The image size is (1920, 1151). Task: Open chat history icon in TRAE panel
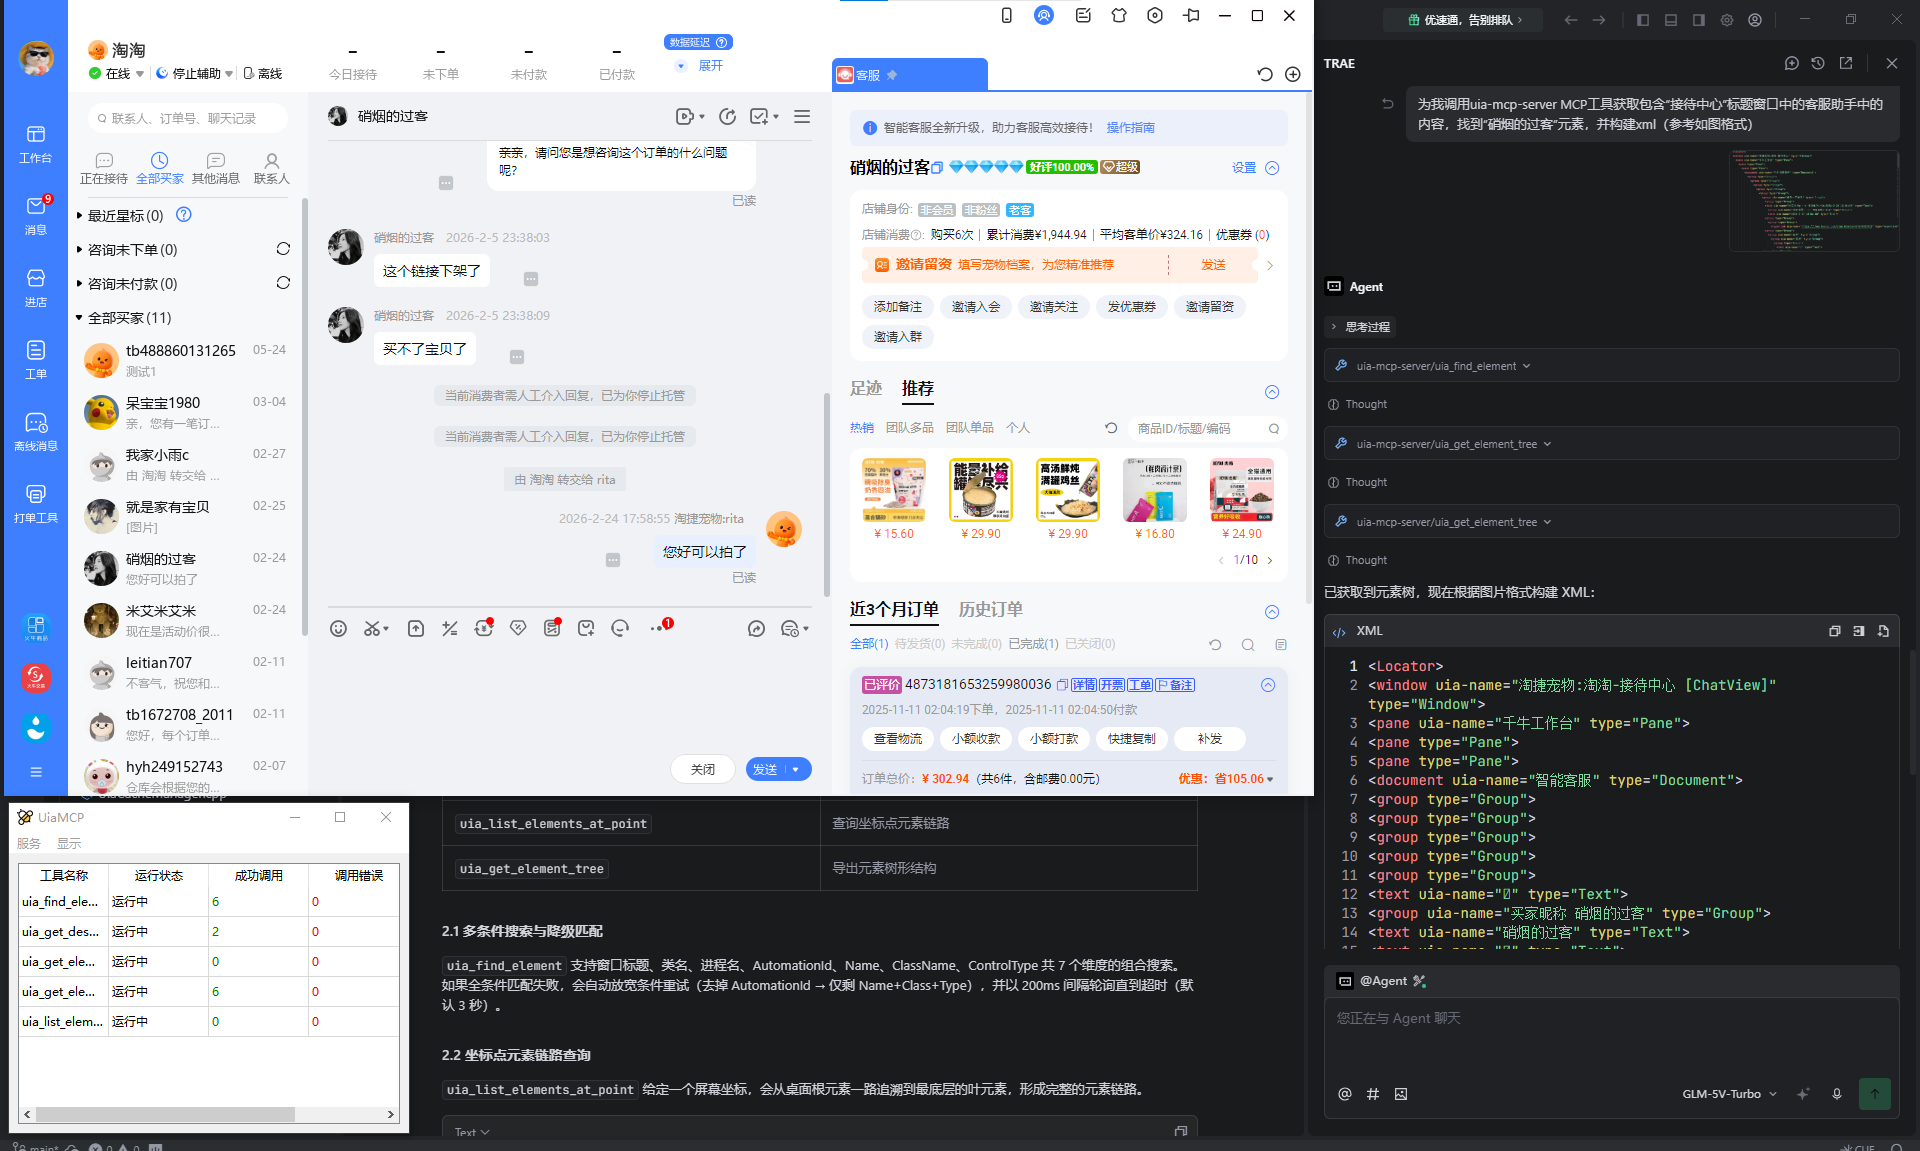(x=1818, y=63)
